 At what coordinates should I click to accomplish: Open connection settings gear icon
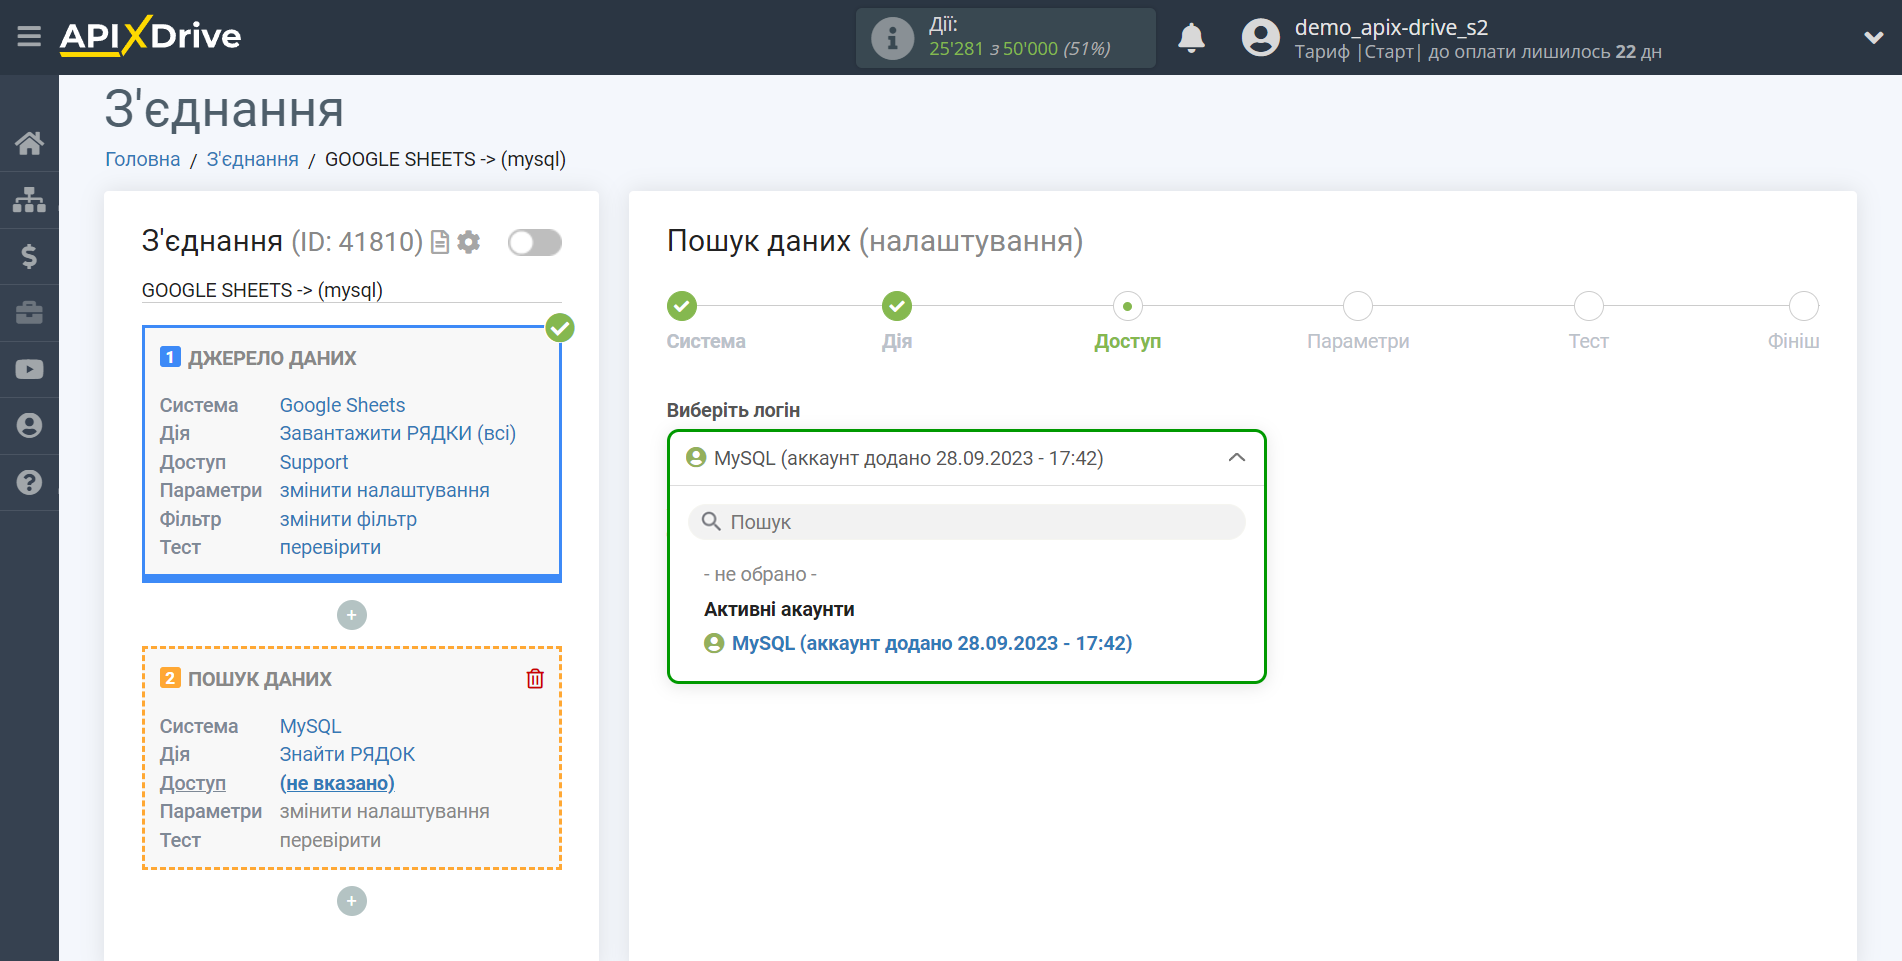[468, 242]
